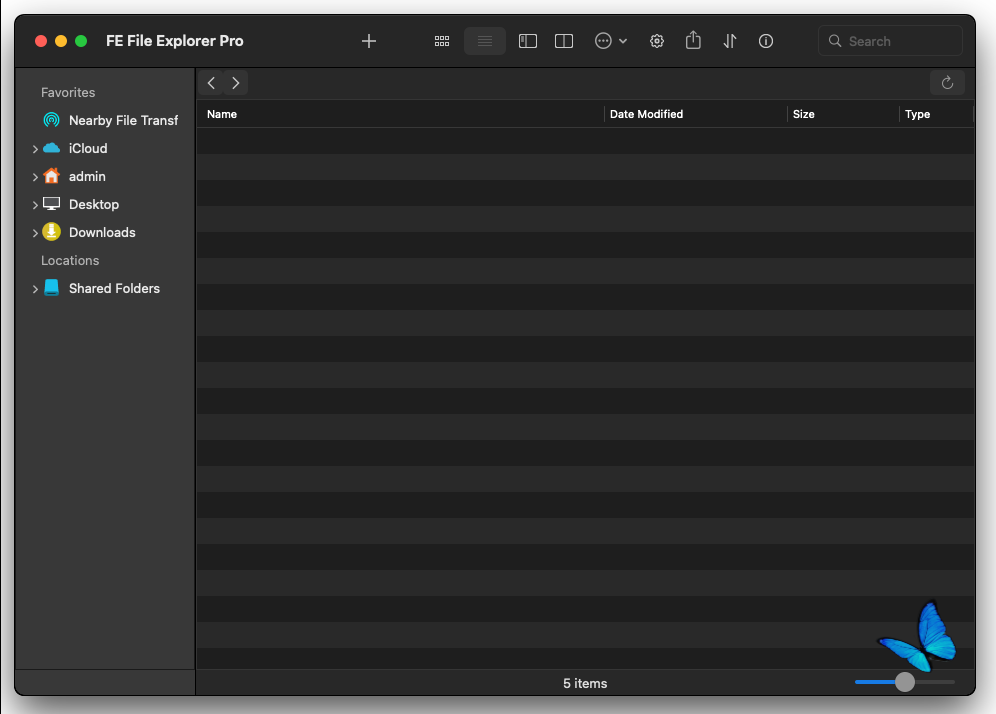Image resolution: width=996 pixels, height=714 pixels.
Task: Expand the iCloud tree item
Action: [x=35, y=148]
